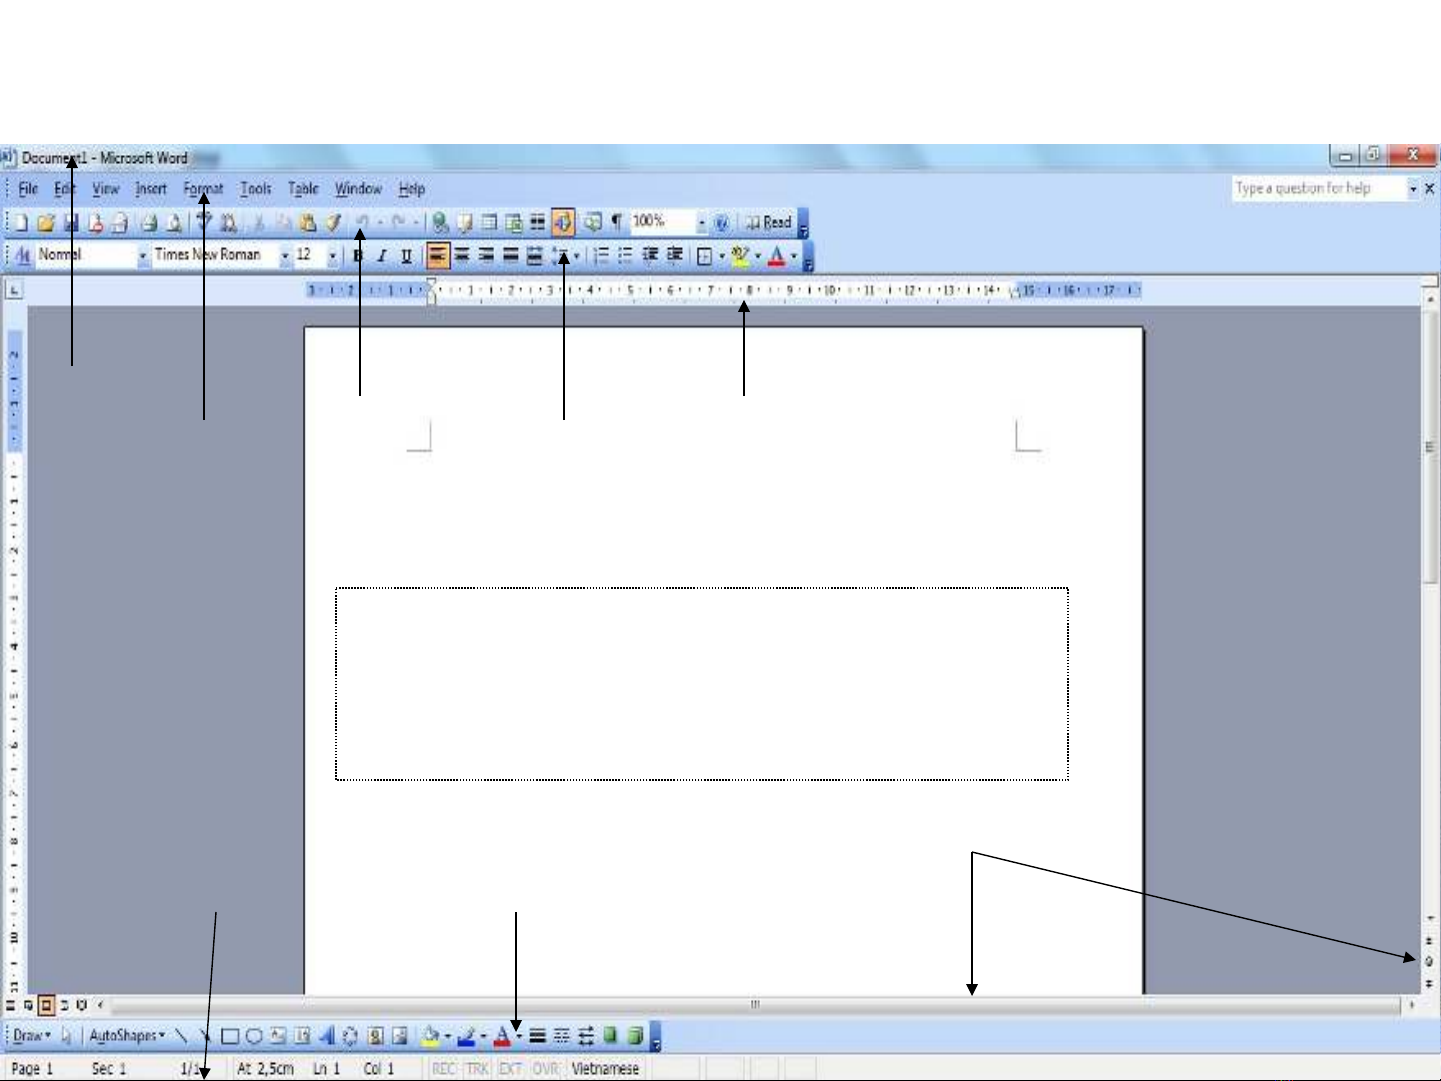Click the Paste clipboard icon

pyautogui.click(x=308, y=223)
